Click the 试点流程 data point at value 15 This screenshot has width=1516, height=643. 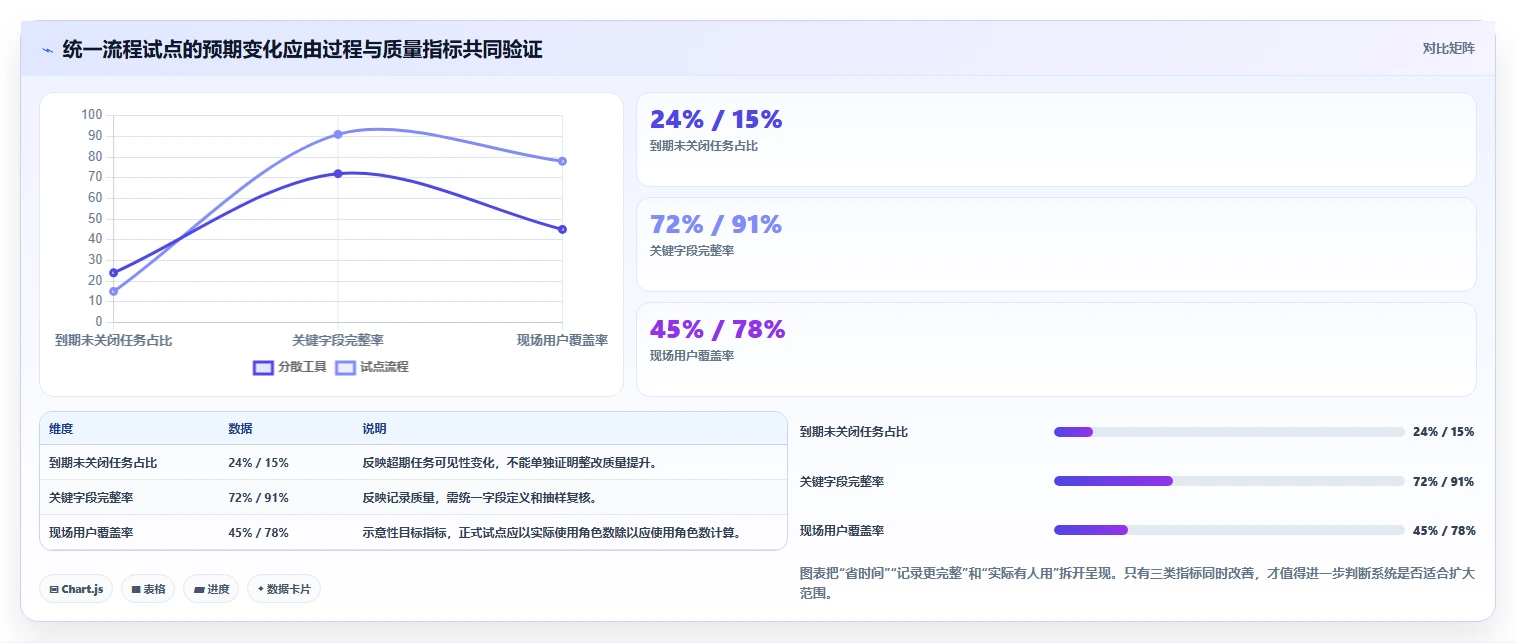113,291
